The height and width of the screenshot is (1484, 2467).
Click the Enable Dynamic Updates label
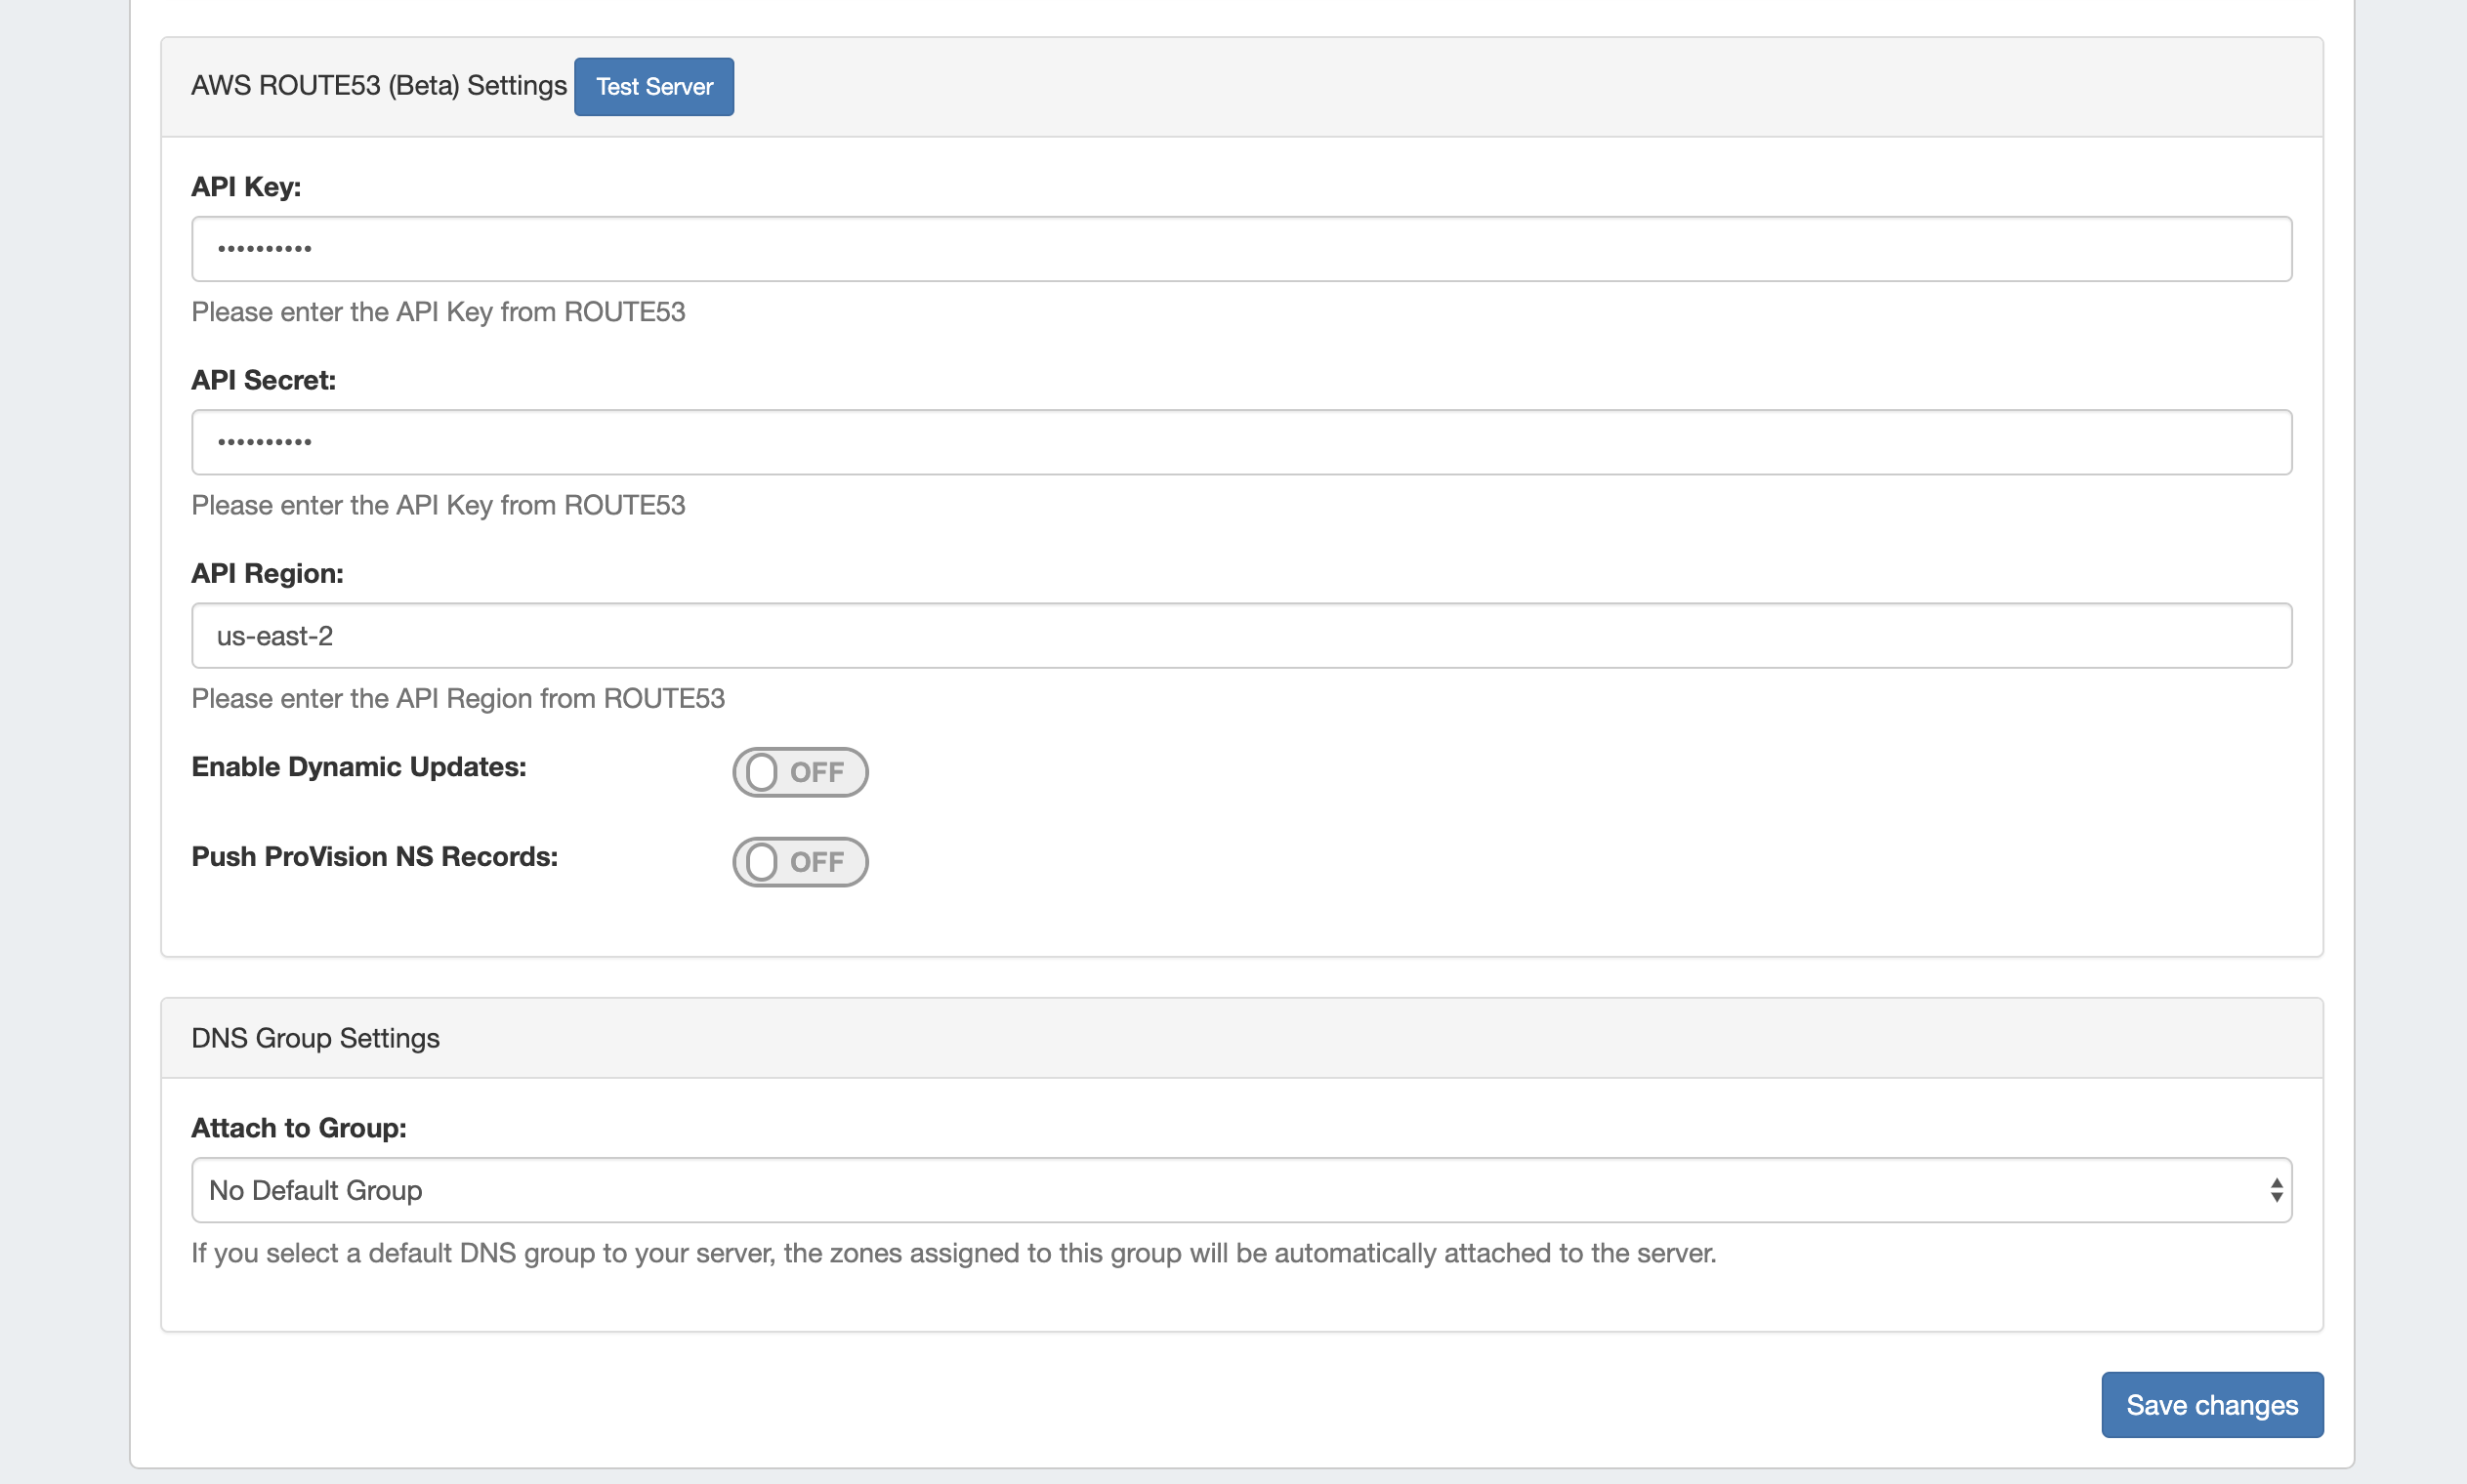[358, 767]
